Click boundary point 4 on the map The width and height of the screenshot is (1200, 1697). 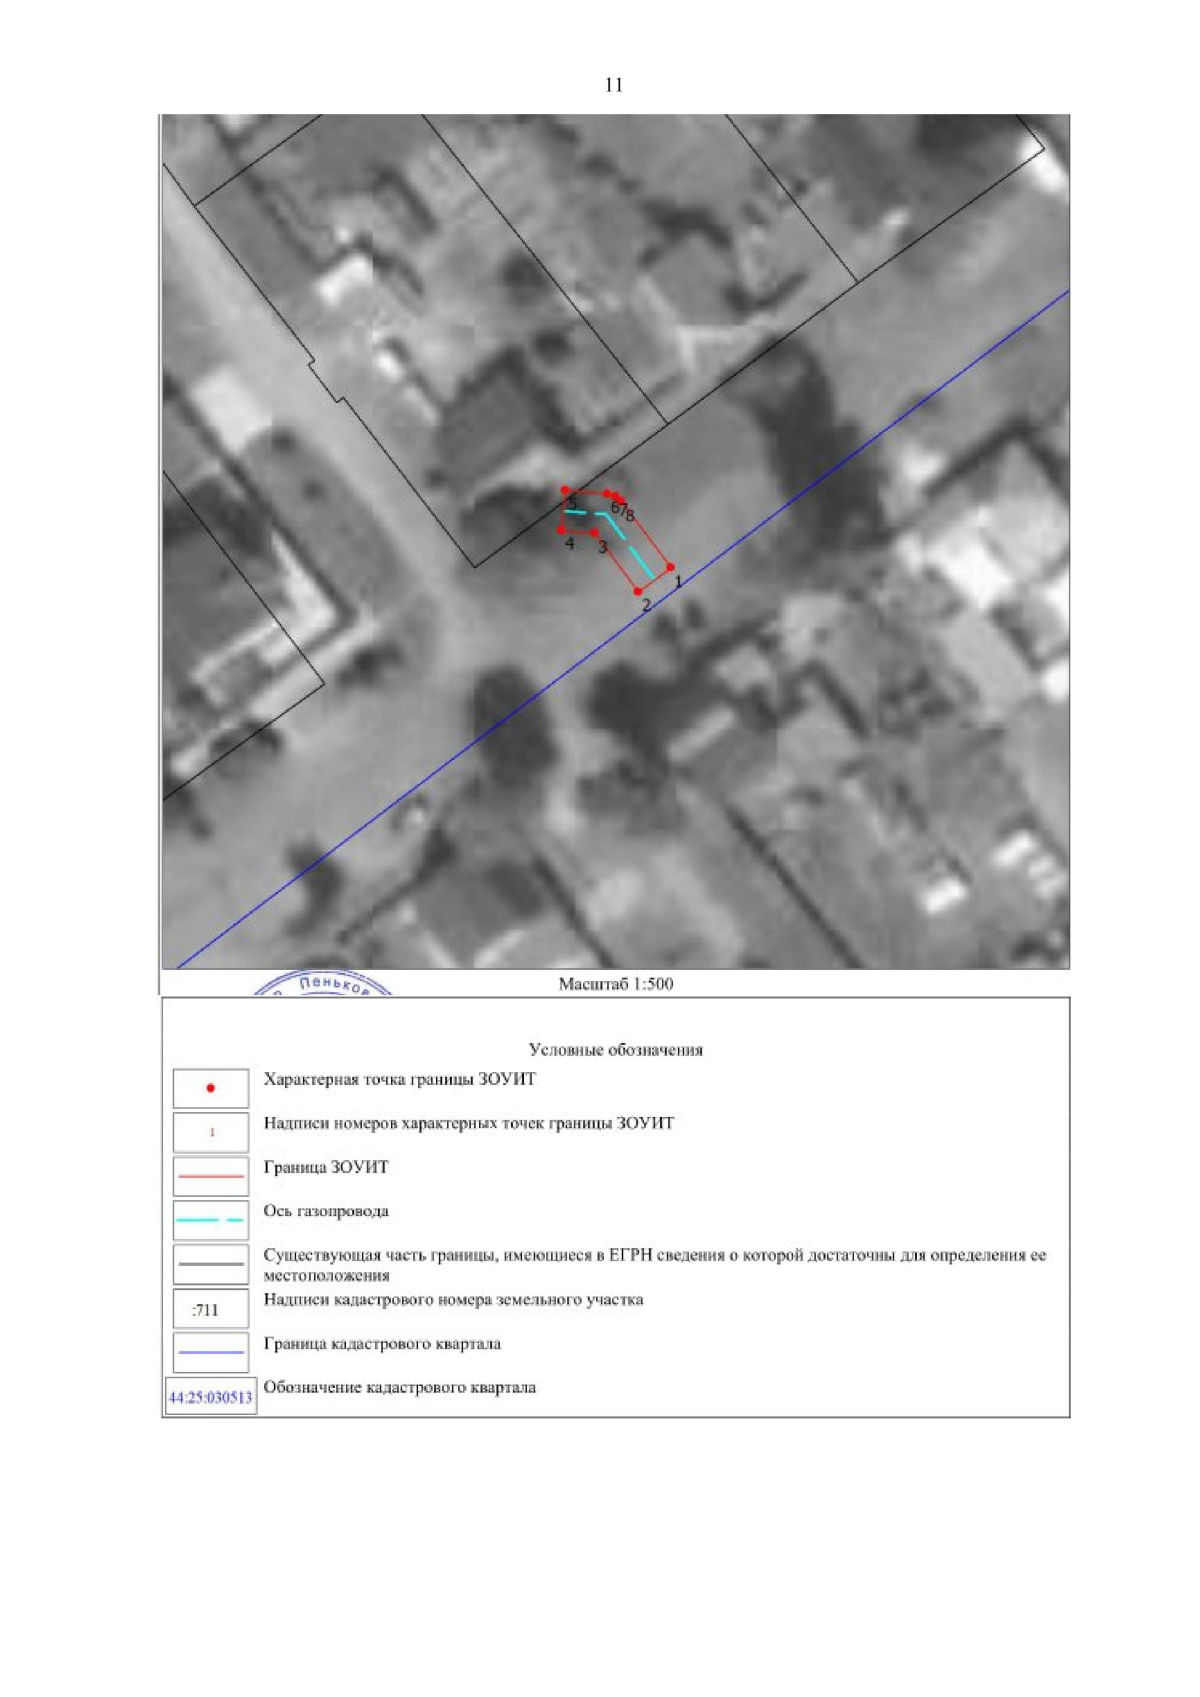tap(561, 530)
